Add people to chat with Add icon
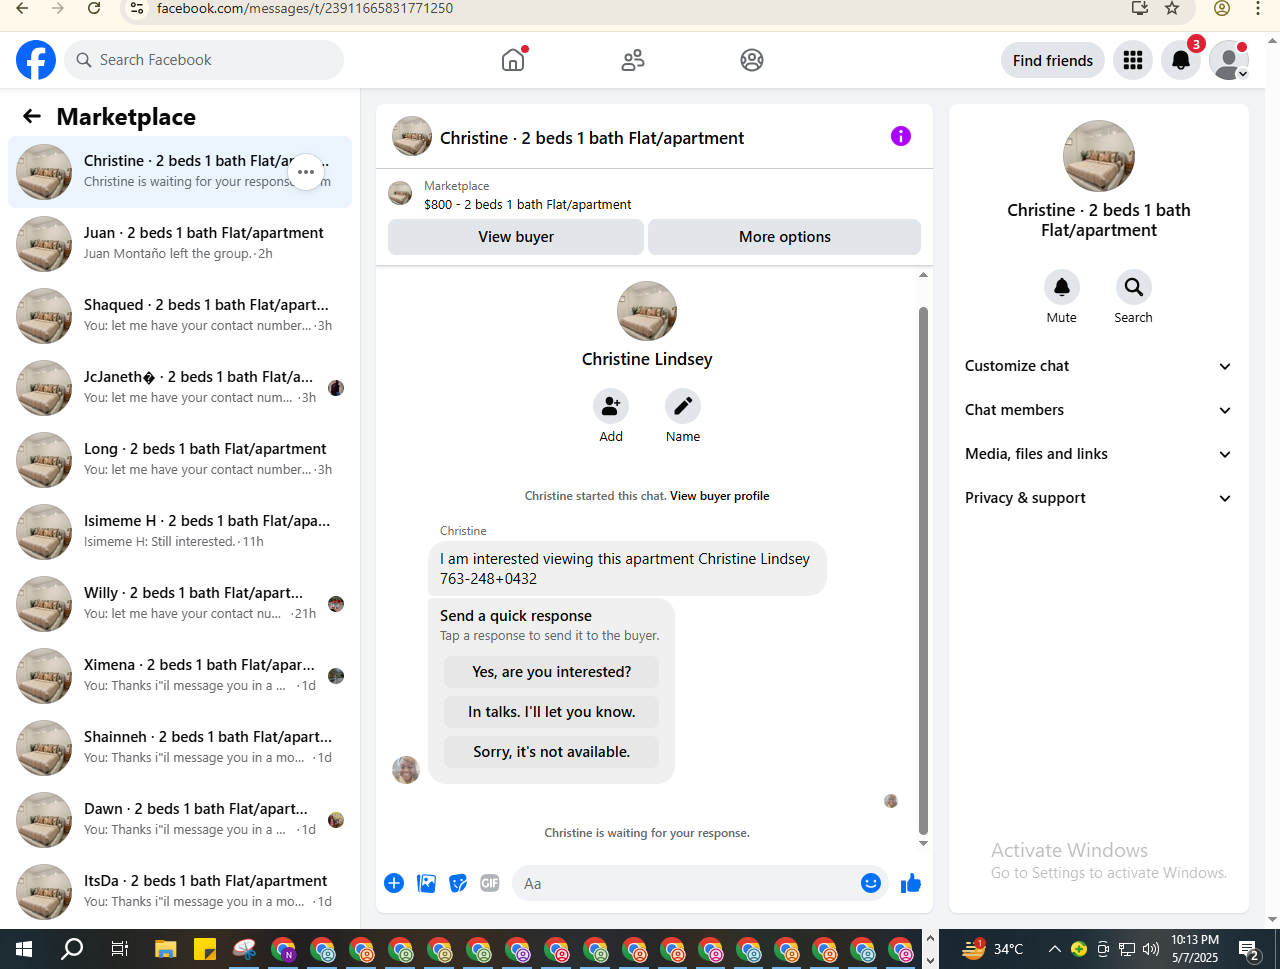Viewport: 1280px width, 969px height. (x=611, y=406)
